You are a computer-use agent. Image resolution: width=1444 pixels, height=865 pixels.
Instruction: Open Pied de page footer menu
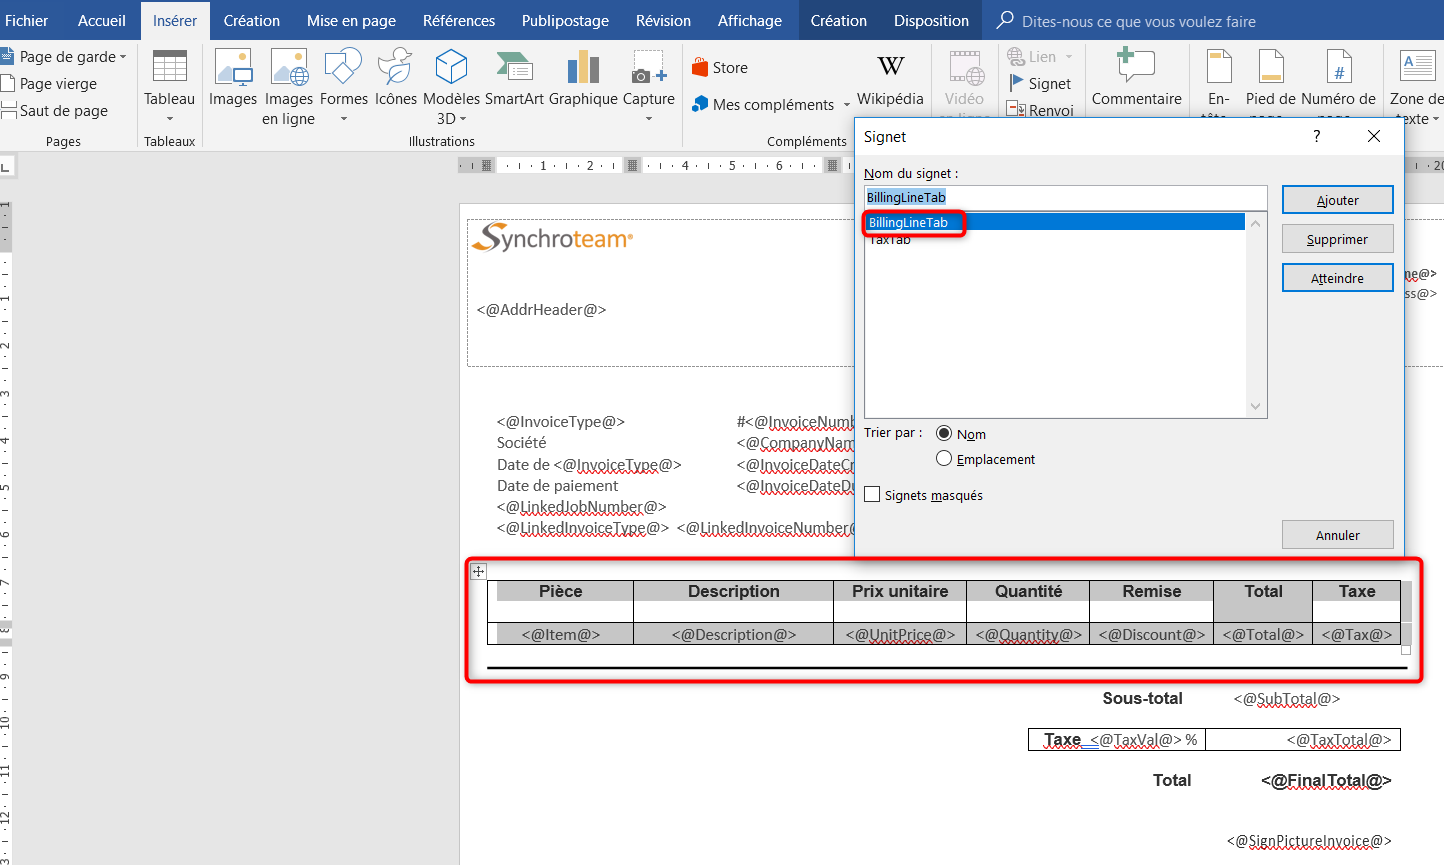click(x=1271, y=82)
